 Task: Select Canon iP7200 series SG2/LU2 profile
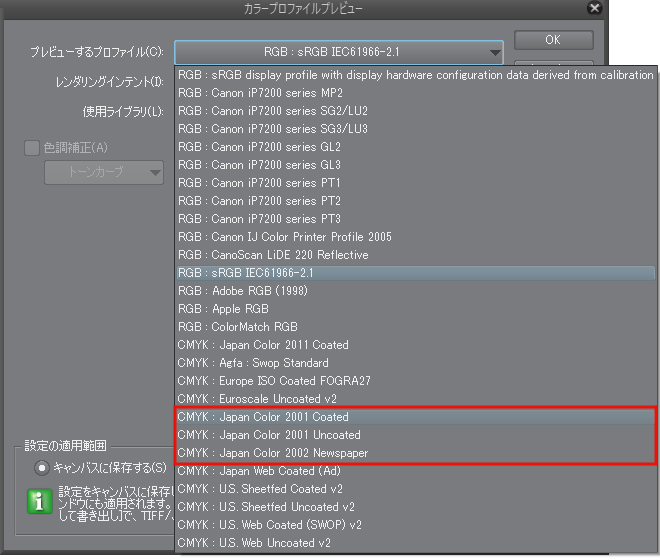415,111
